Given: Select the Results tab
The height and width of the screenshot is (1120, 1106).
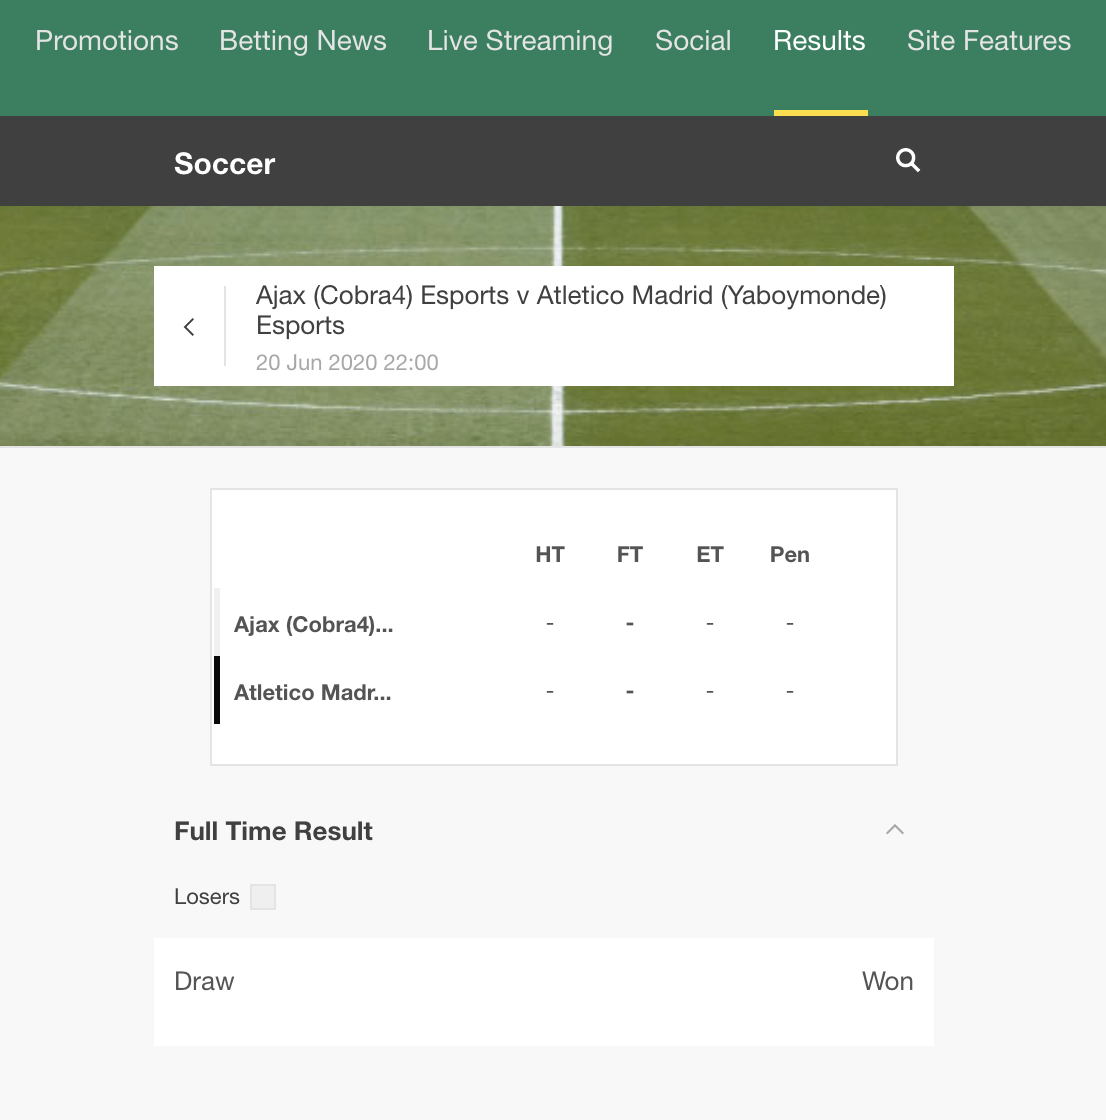Looking at the screenshot, I should [819, 41].
